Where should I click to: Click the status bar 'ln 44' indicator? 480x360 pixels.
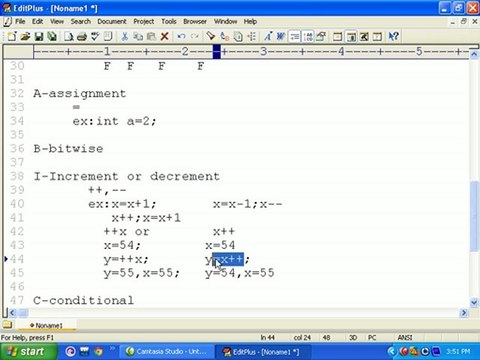267,338
